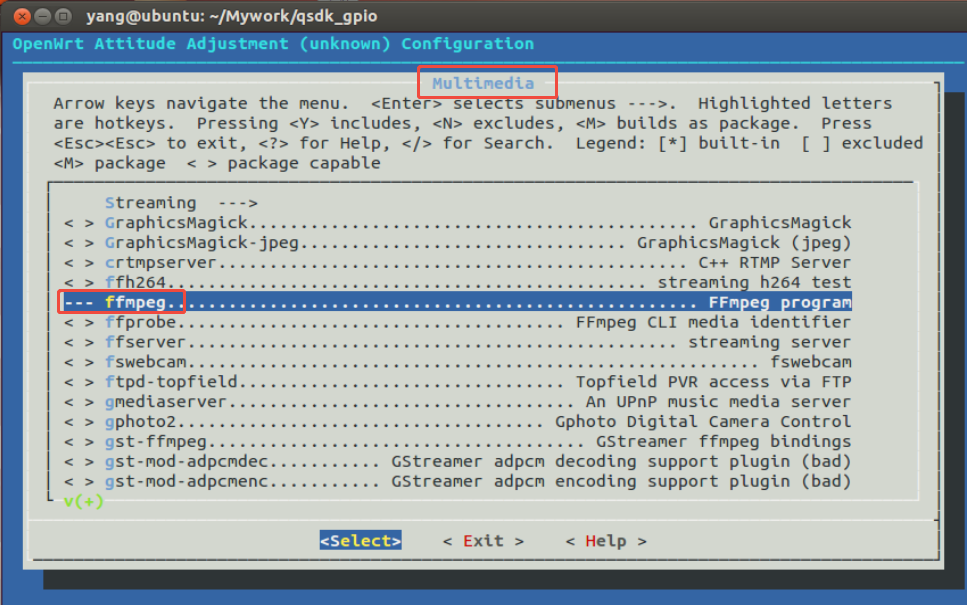
Task: Toggle the ffserver package selection marker
Action: (80, 342)
